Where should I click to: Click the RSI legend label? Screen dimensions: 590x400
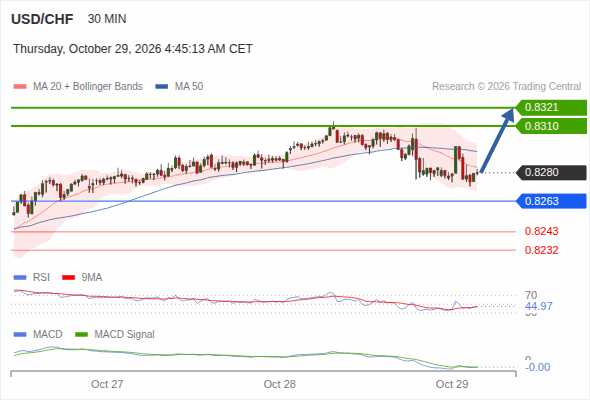41,277
